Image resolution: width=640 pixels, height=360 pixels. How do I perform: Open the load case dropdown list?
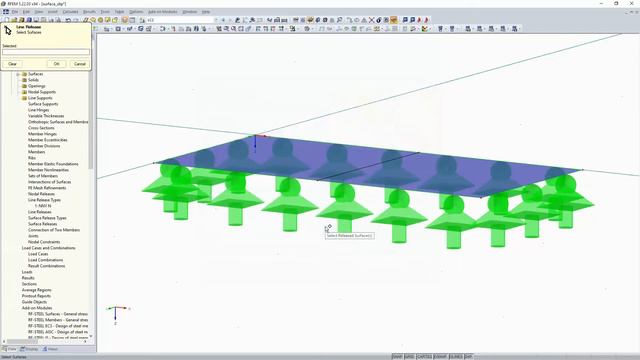216,20
